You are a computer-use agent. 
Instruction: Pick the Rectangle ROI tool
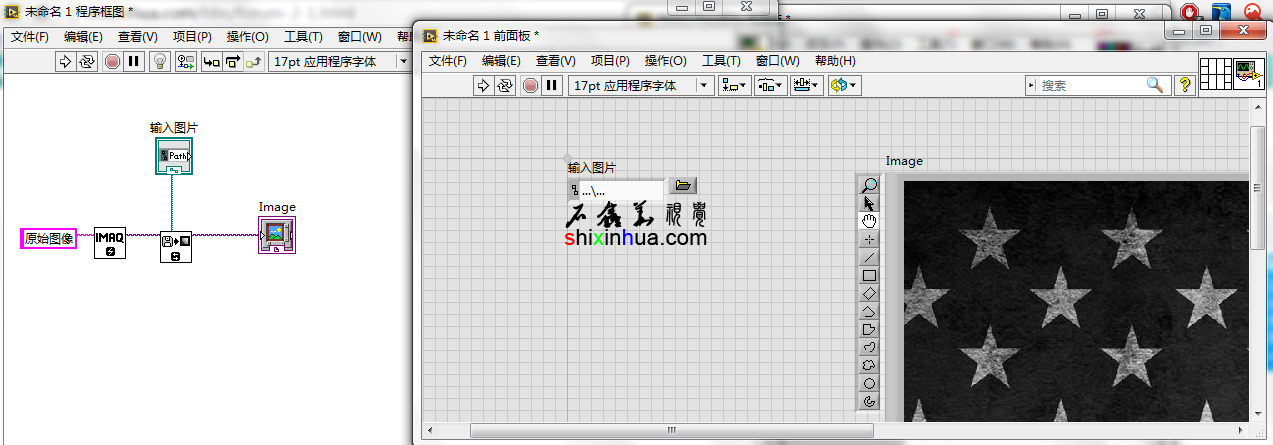(x=869, y=276)
